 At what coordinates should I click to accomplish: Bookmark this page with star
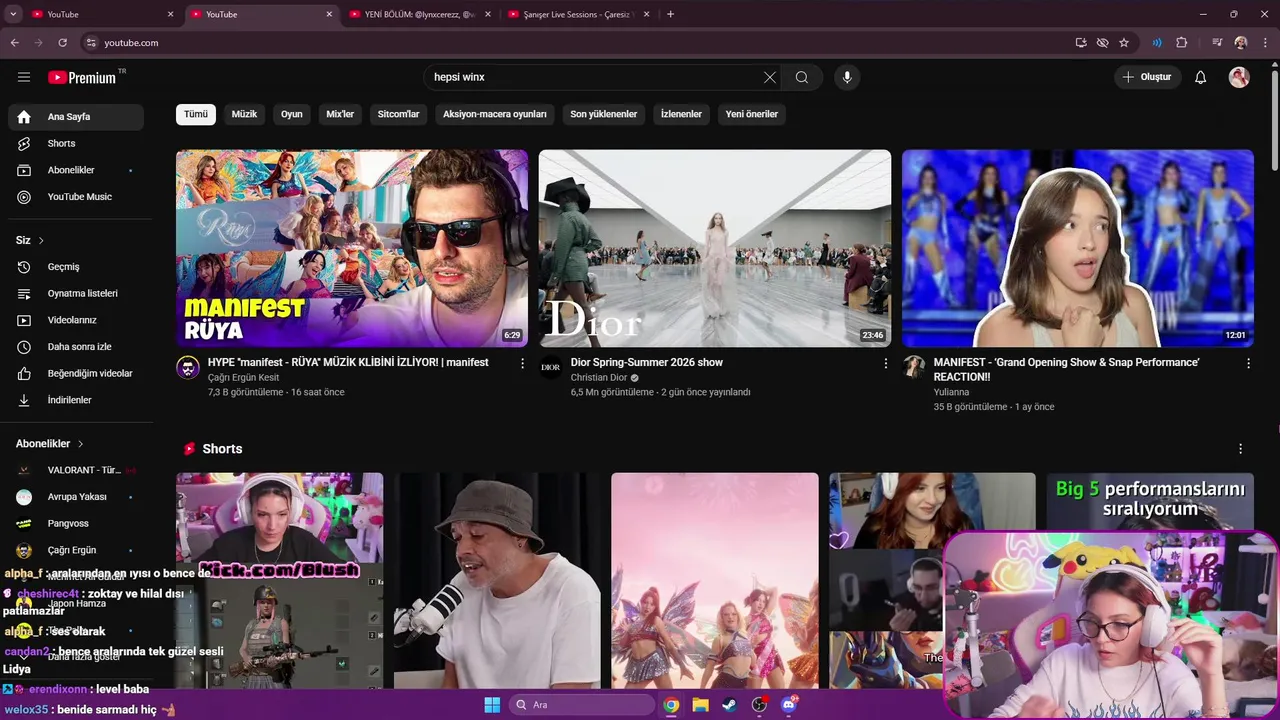1124,43
